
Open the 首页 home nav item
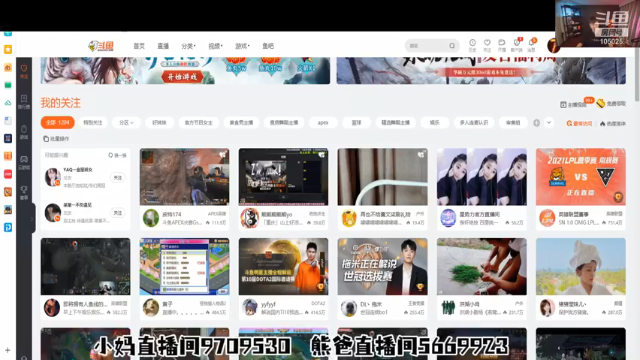click(x=139, y=46)
